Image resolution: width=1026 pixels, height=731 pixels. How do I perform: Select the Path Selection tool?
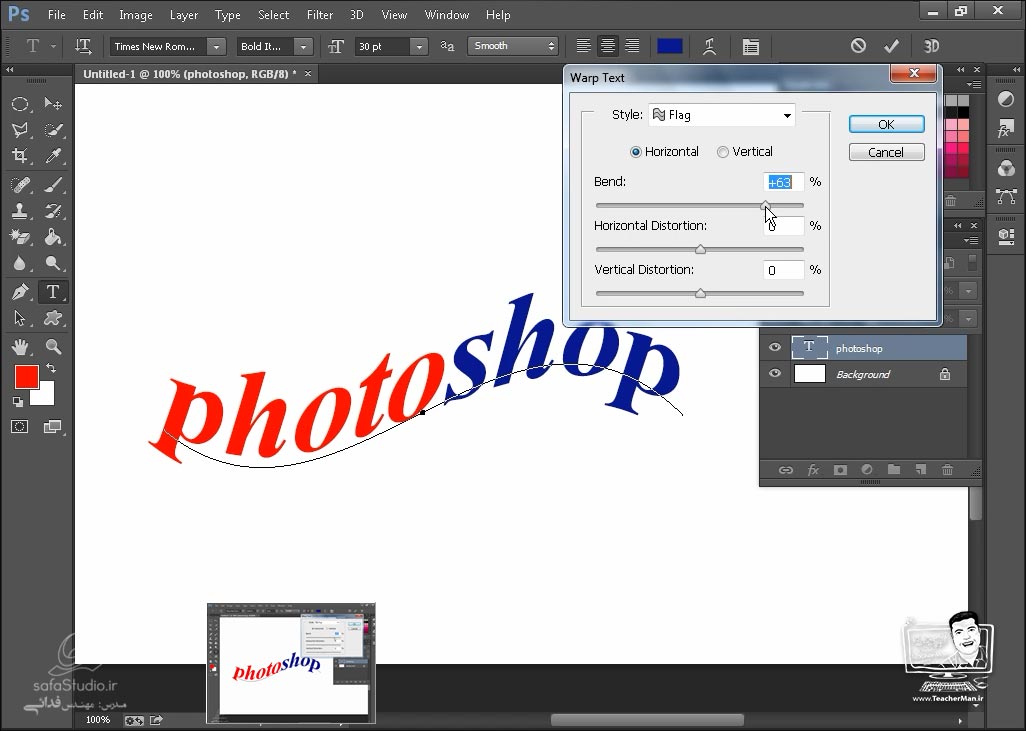[x=20, y=318]
